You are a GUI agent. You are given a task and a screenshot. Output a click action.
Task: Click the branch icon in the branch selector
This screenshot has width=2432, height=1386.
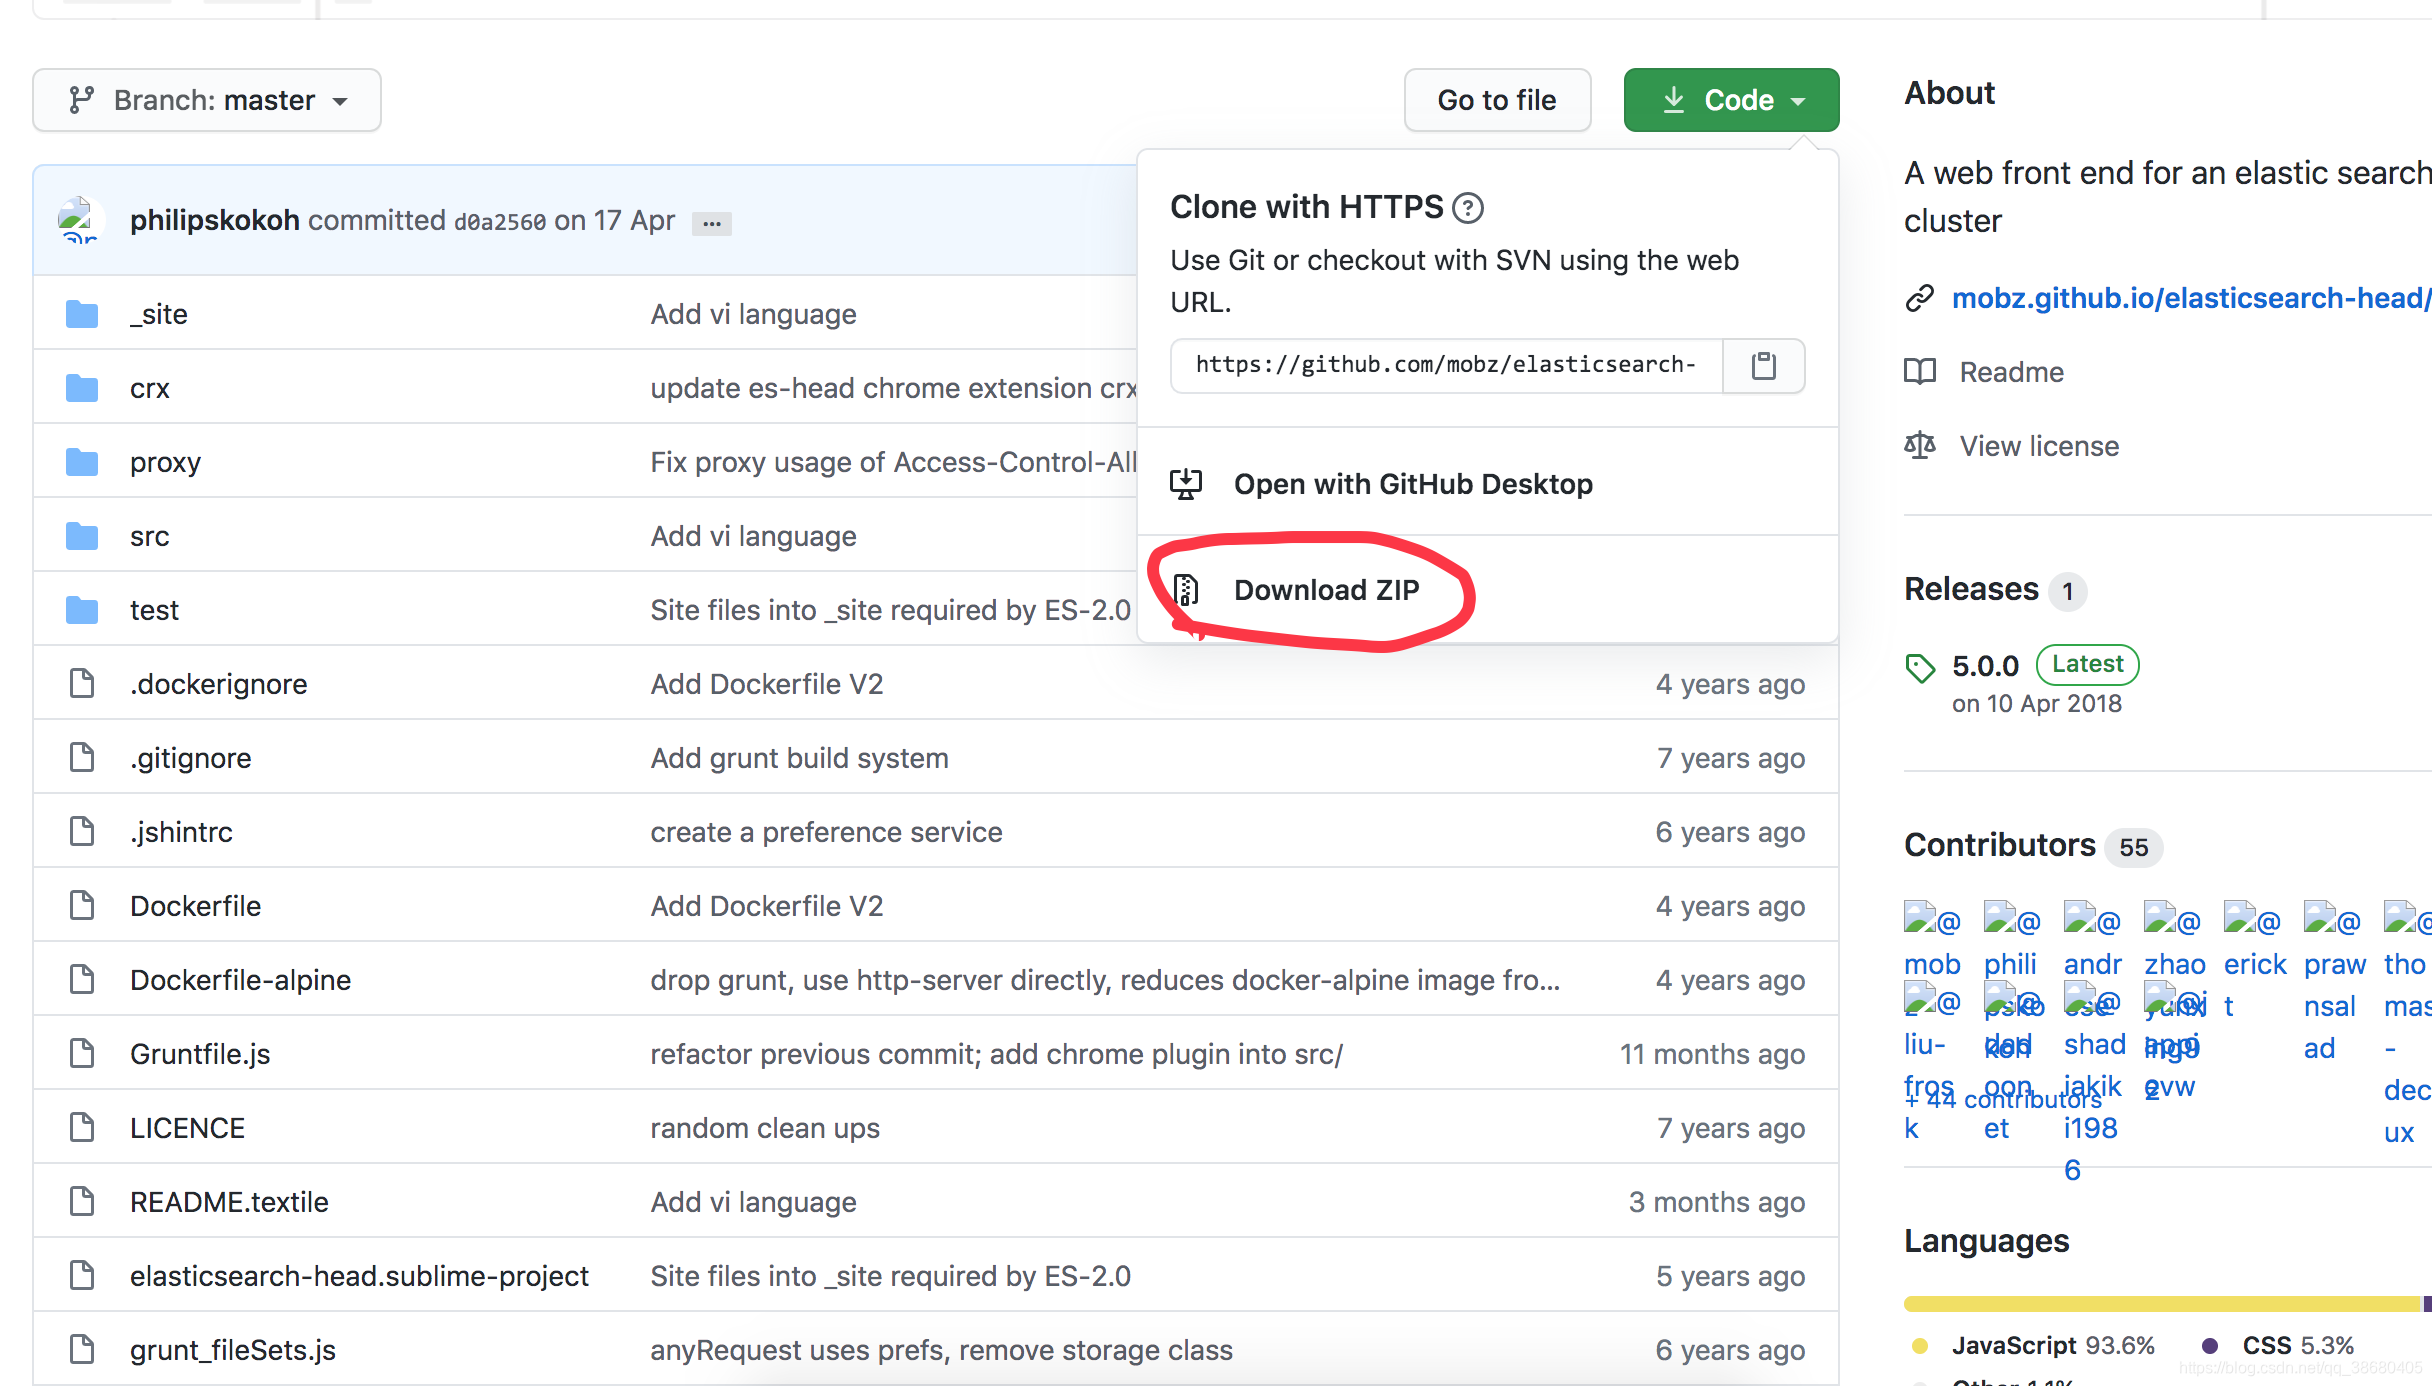(x=82, y=99)
